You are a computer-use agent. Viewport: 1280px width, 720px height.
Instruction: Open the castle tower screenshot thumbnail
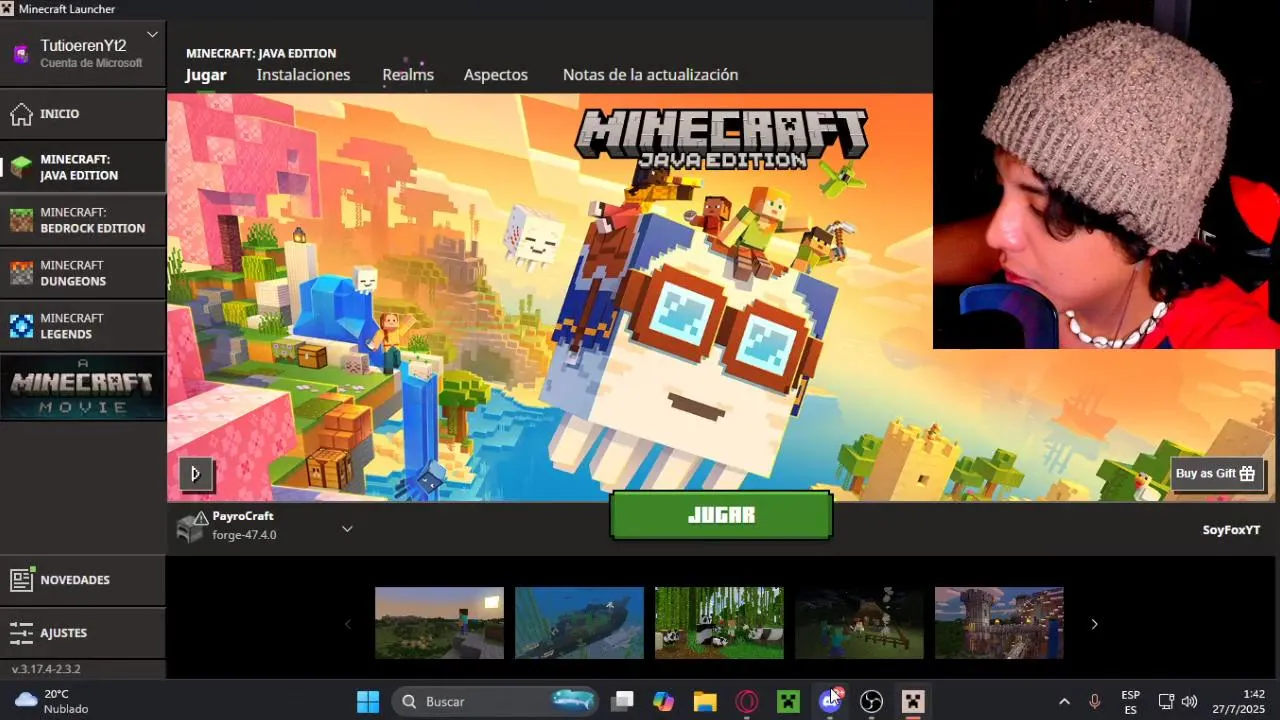tap(999, 623)
